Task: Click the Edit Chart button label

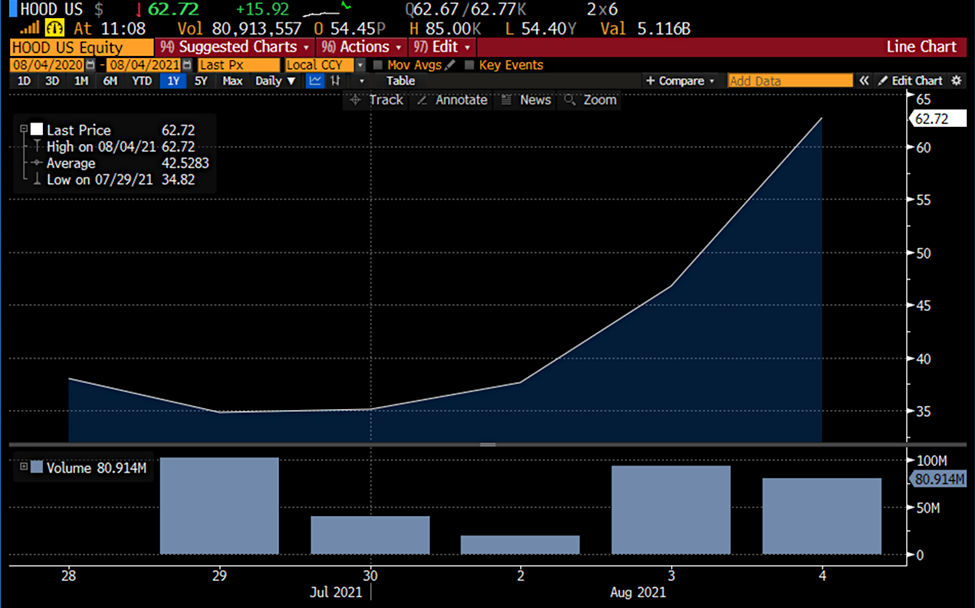Action: (x=917, y=81)
